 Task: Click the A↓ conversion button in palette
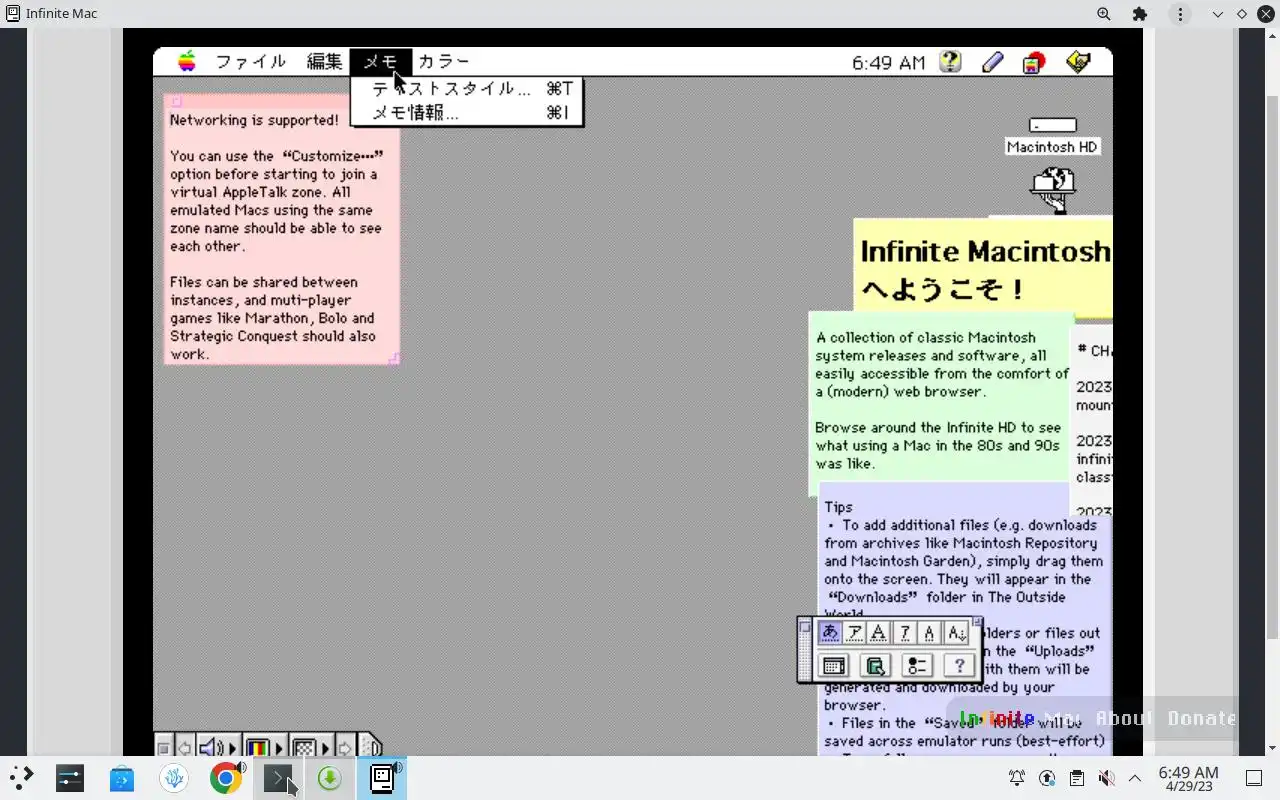coord(956,632)
